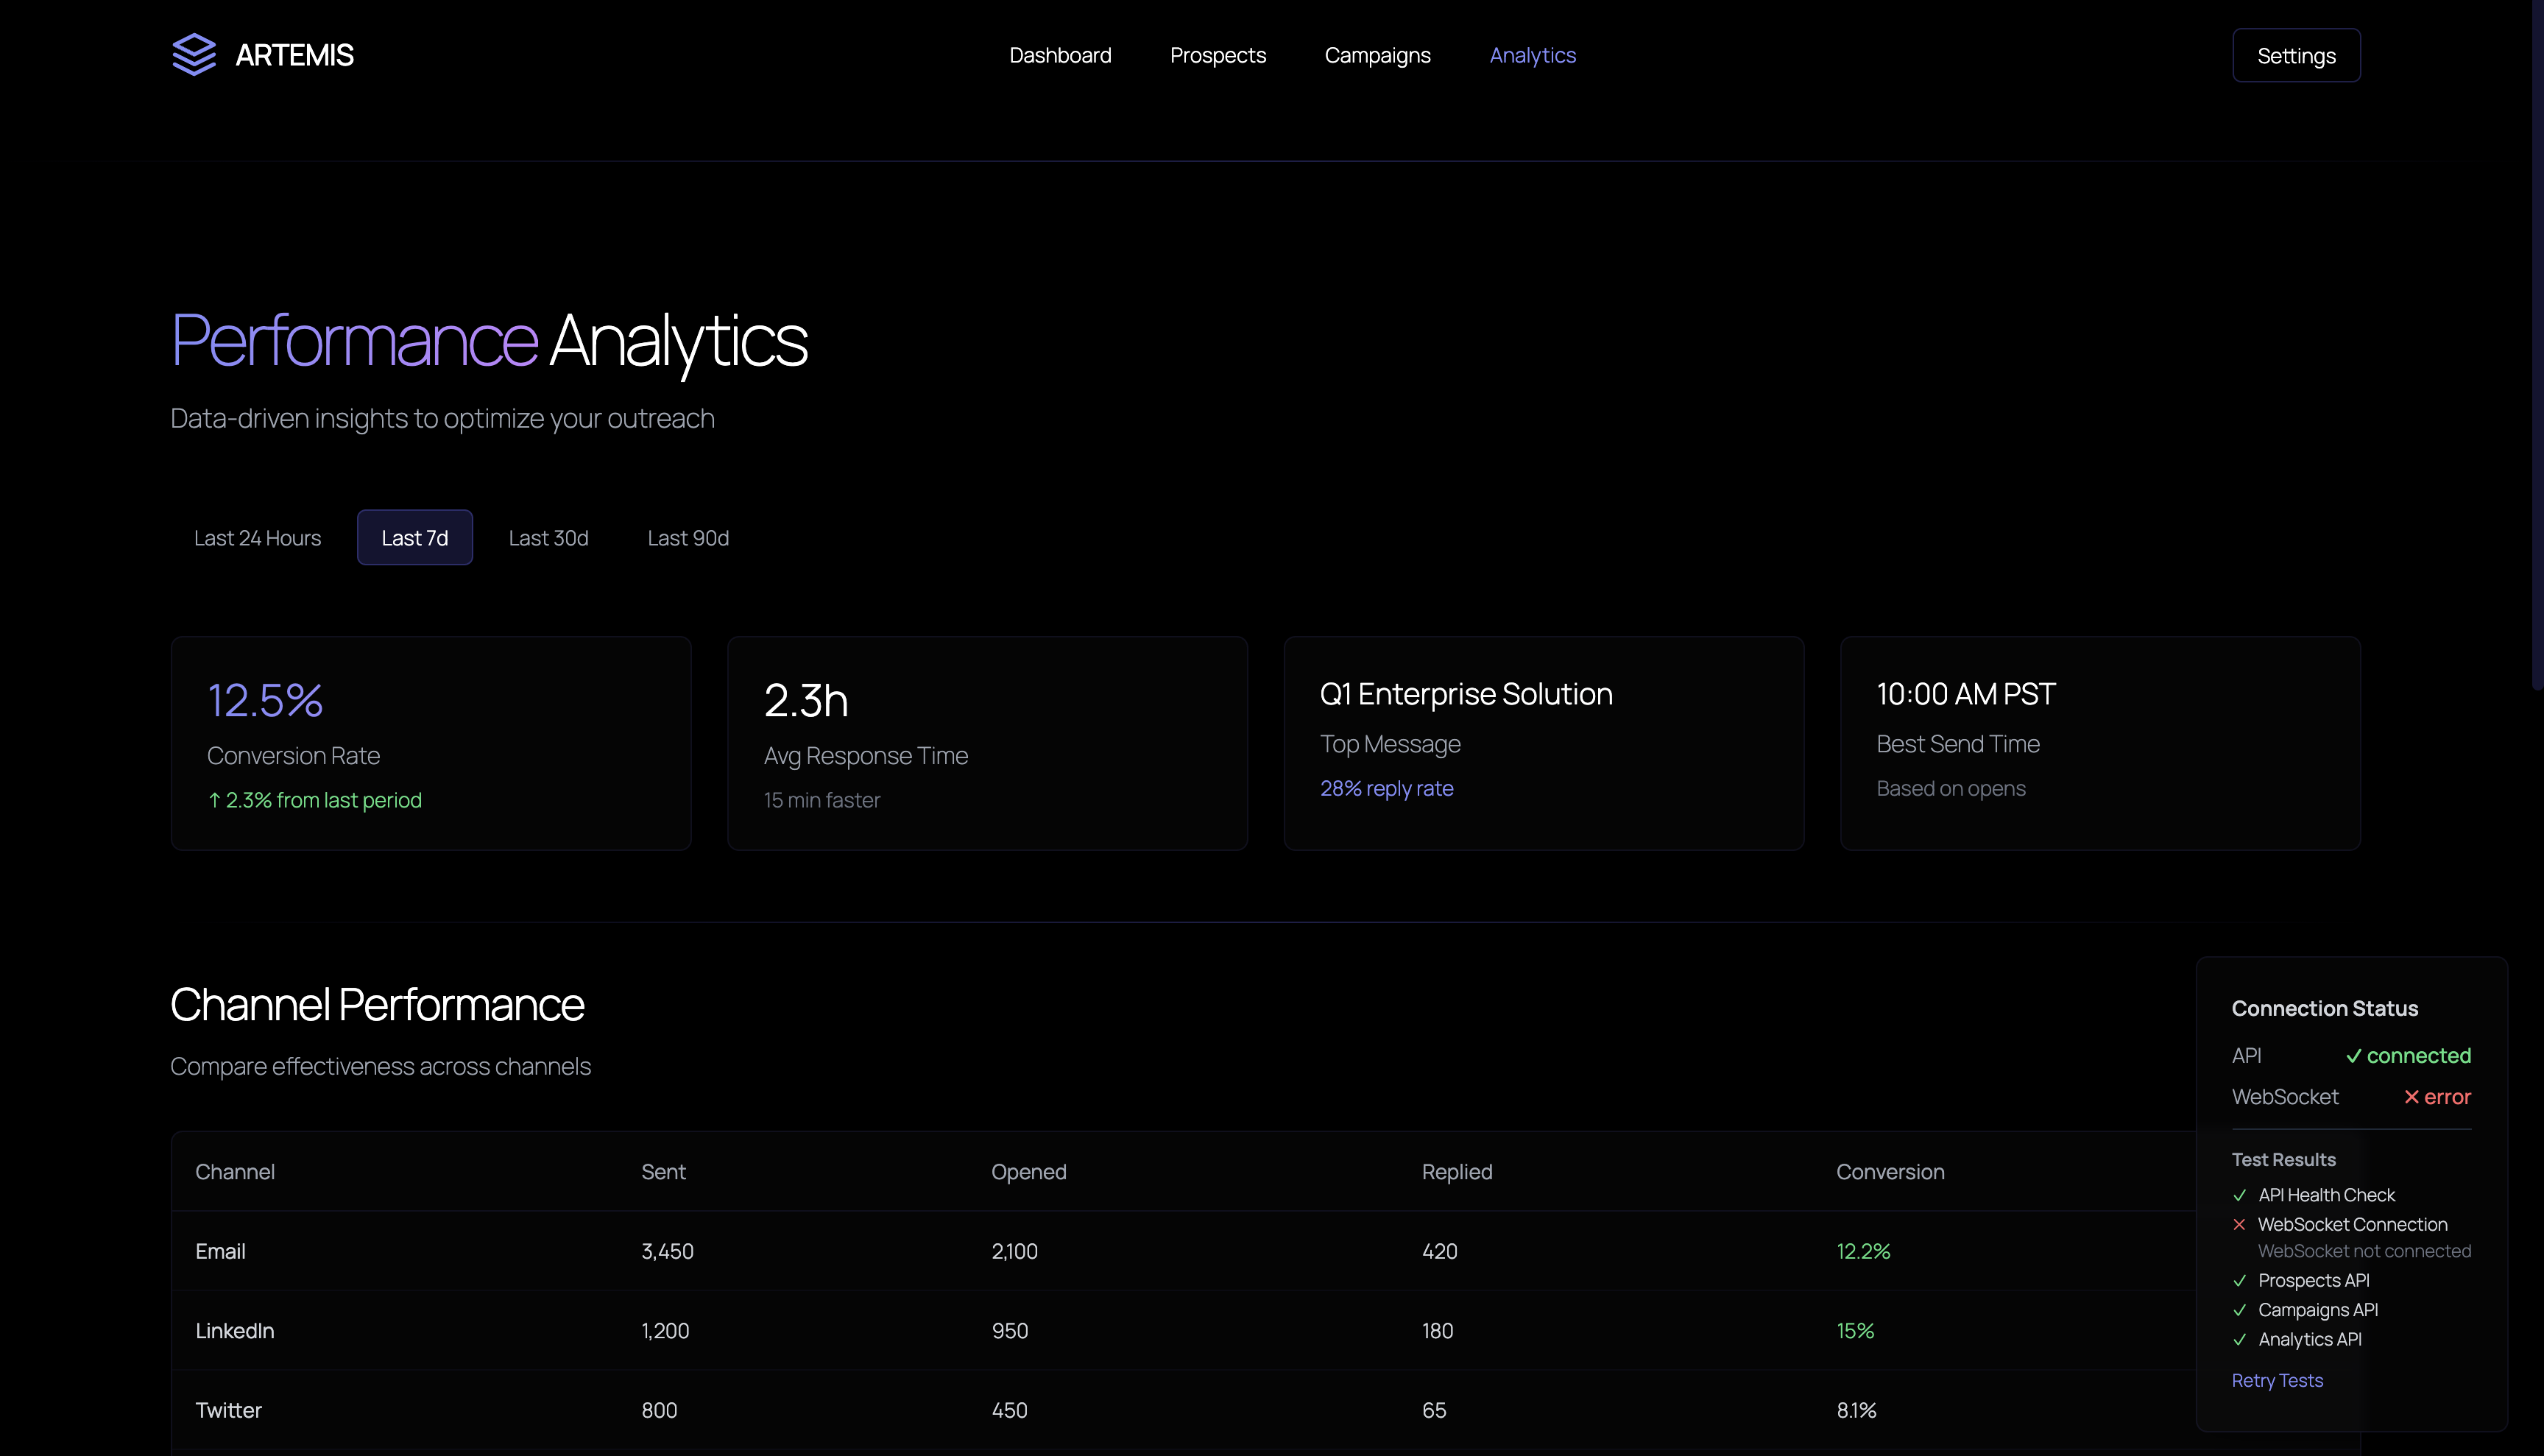The width and height of the screenshot is (2544, 1456).
Task: Switch to the Last 30d range
Action: coord(548,538)
